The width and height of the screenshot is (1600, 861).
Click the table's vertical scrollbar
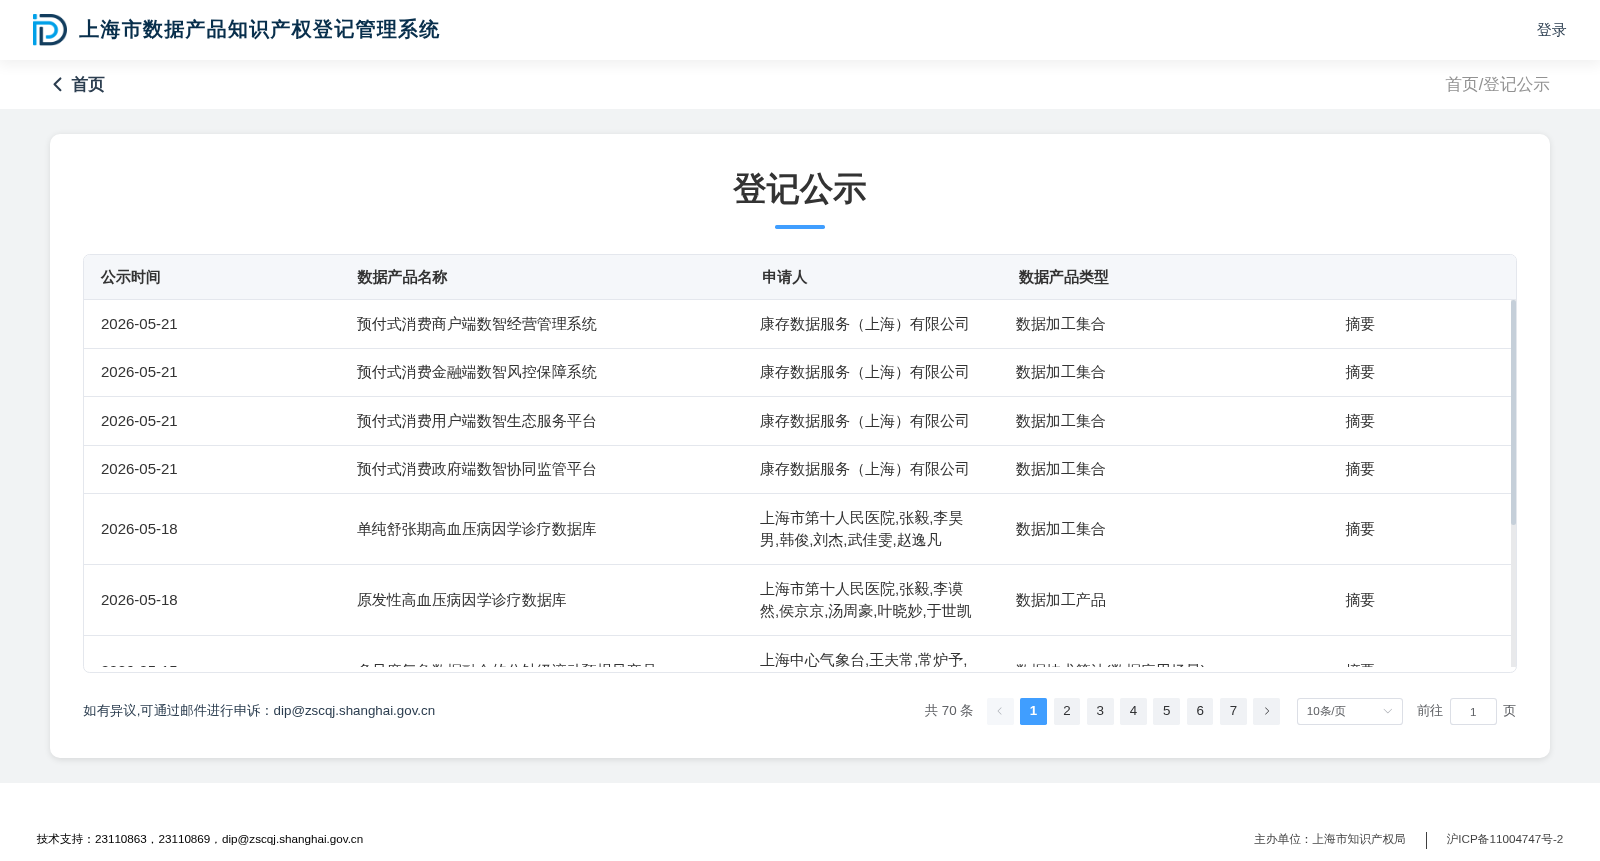(1513, 412)
